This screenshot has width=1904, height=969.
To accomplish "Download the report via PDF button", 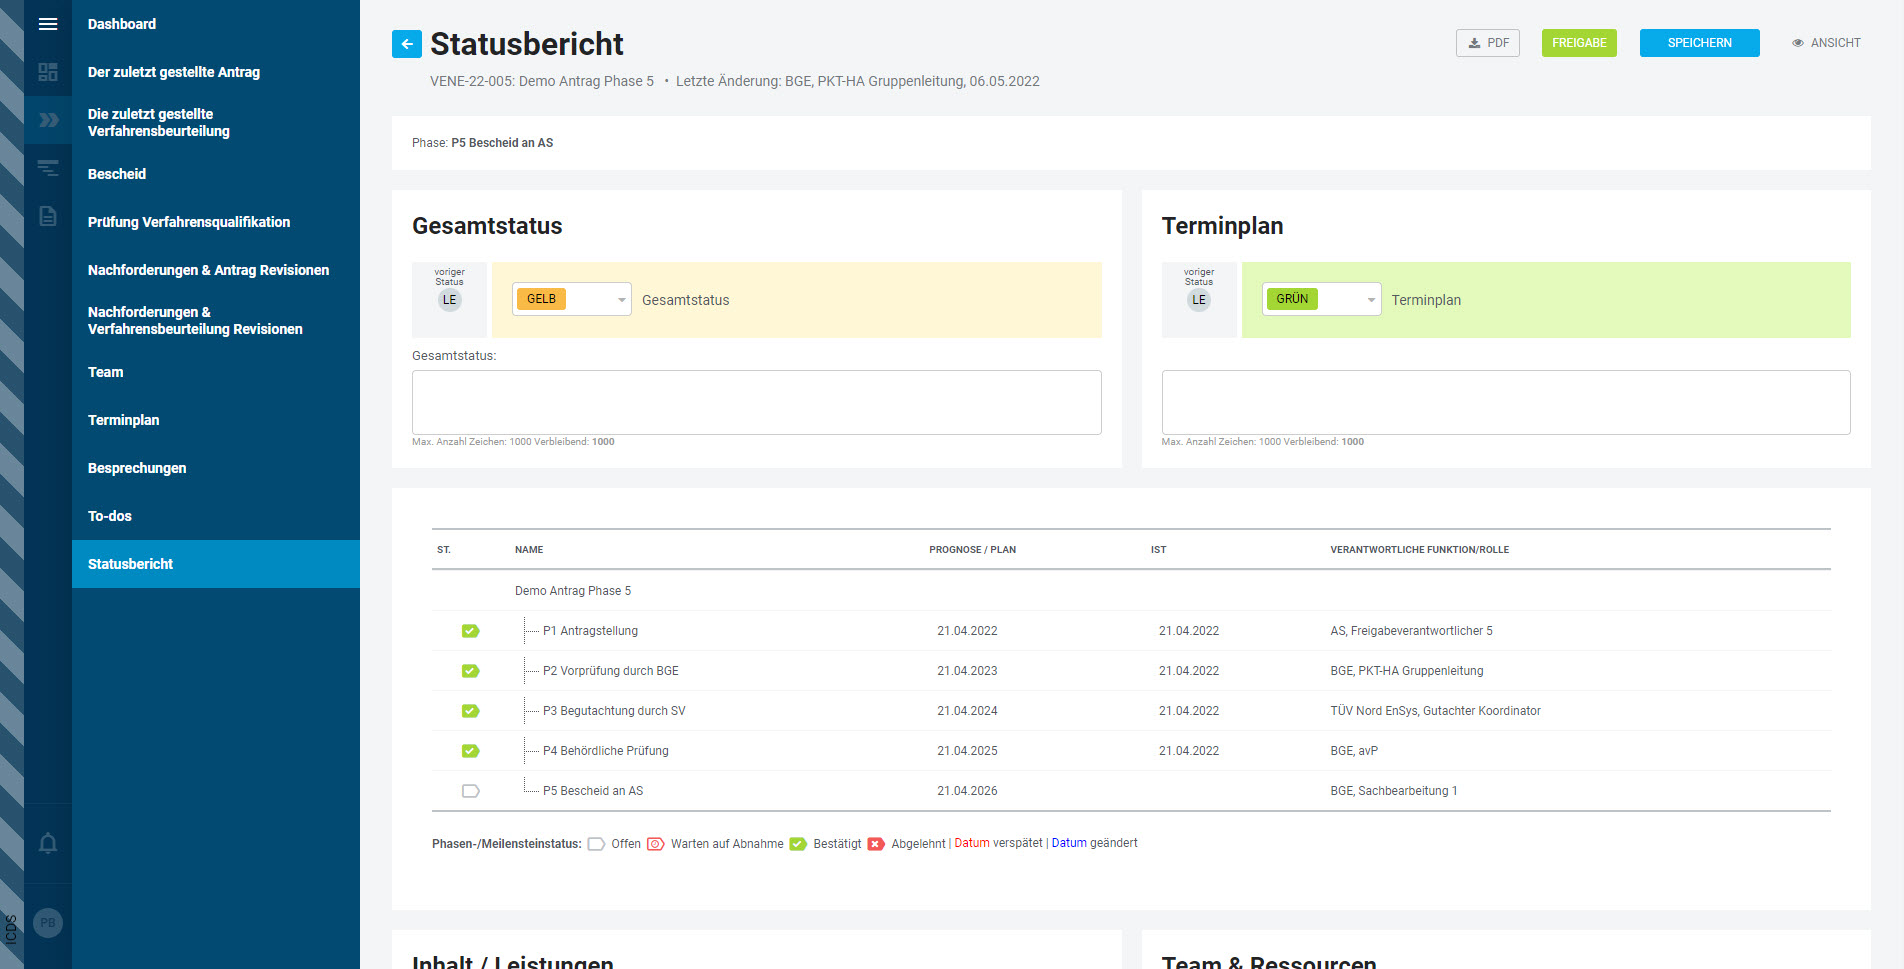I will point(1487,43).
